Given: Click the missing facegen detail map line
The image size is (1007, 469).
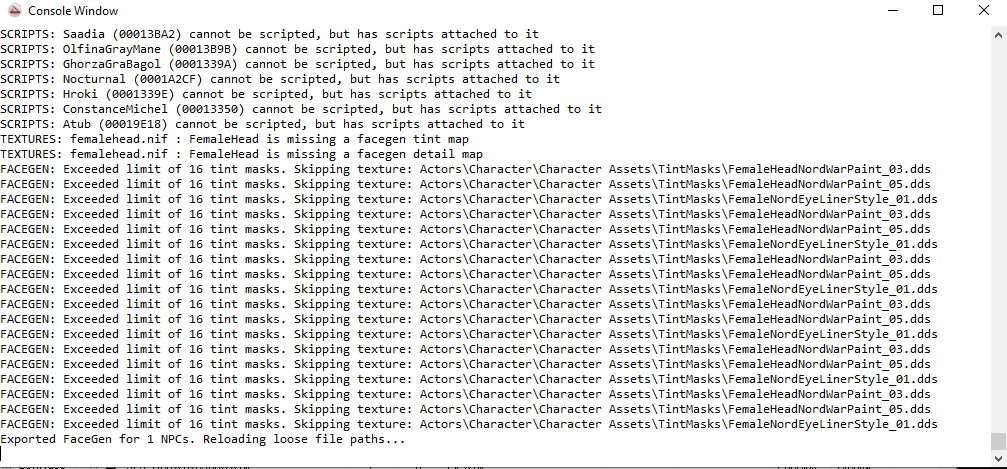Looking at the screenshot, I should click(x=241, y=154).
